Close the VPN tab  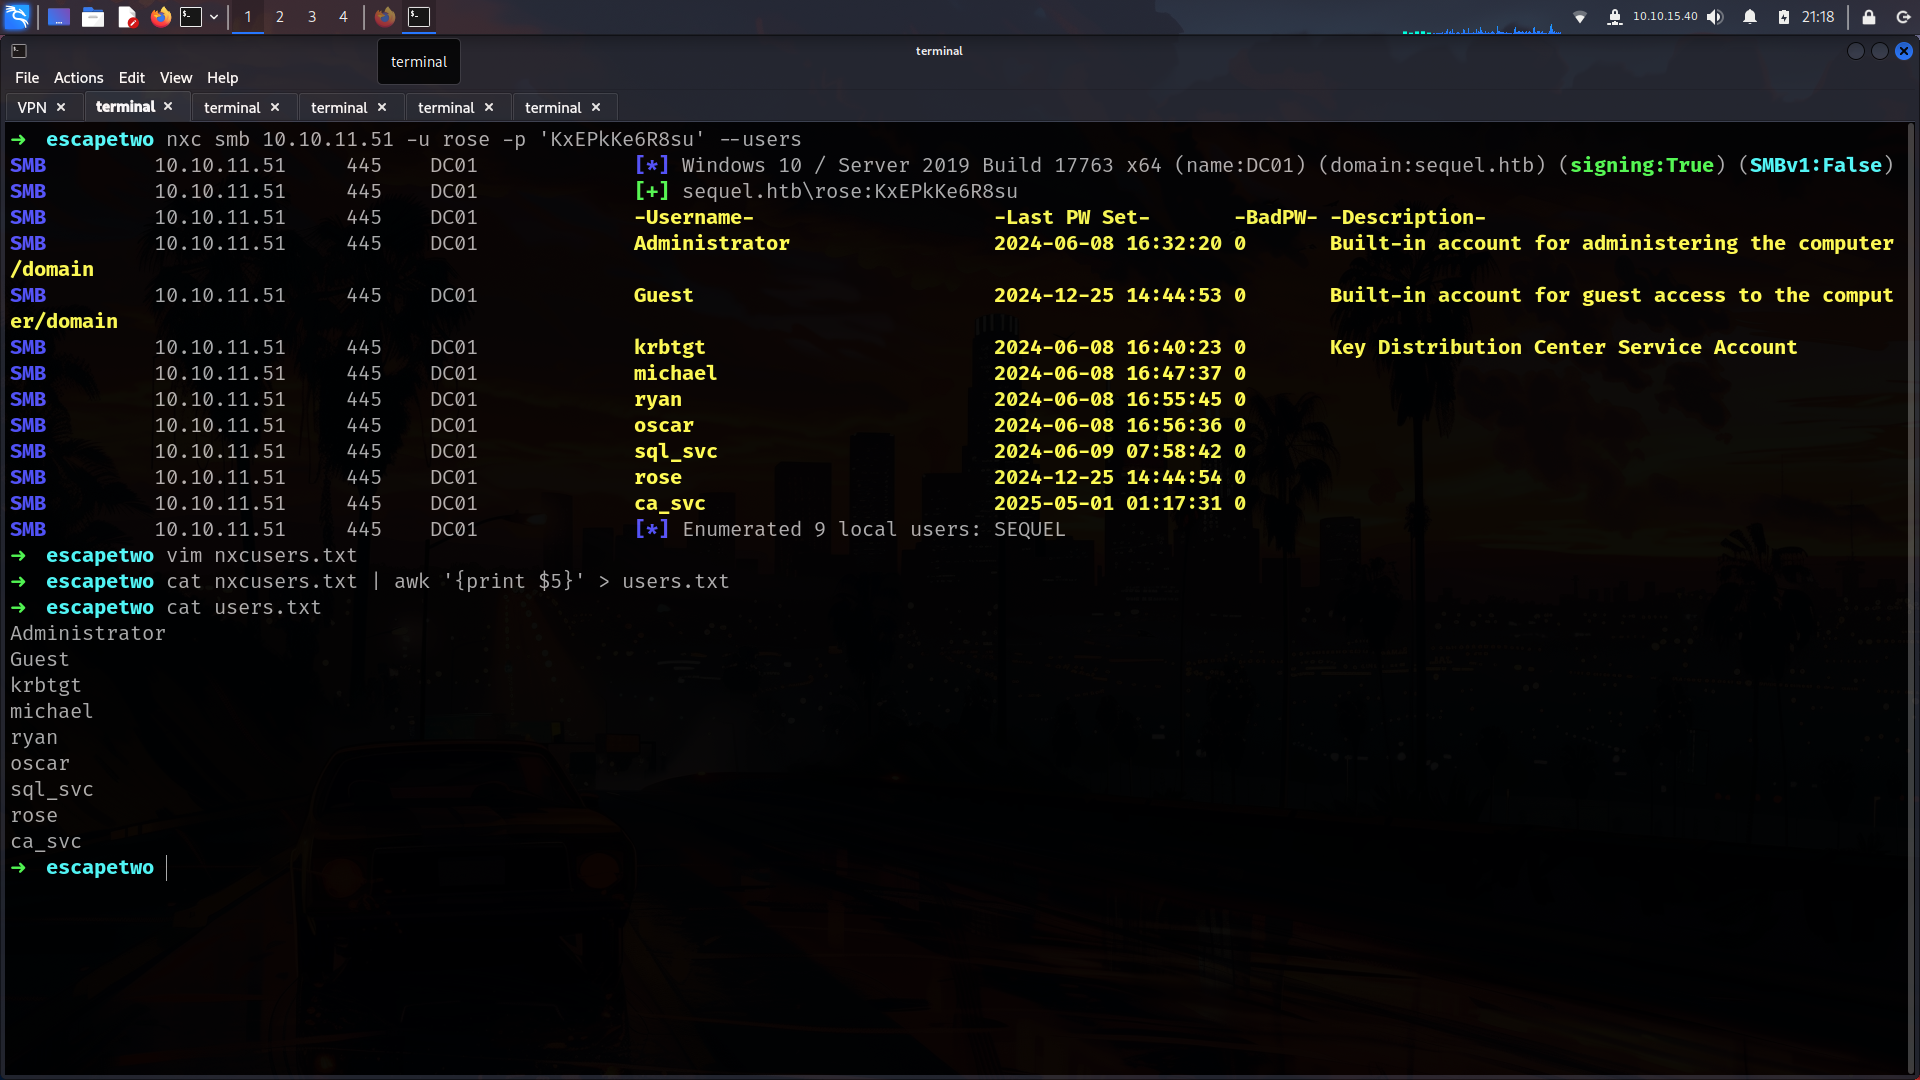61,107
